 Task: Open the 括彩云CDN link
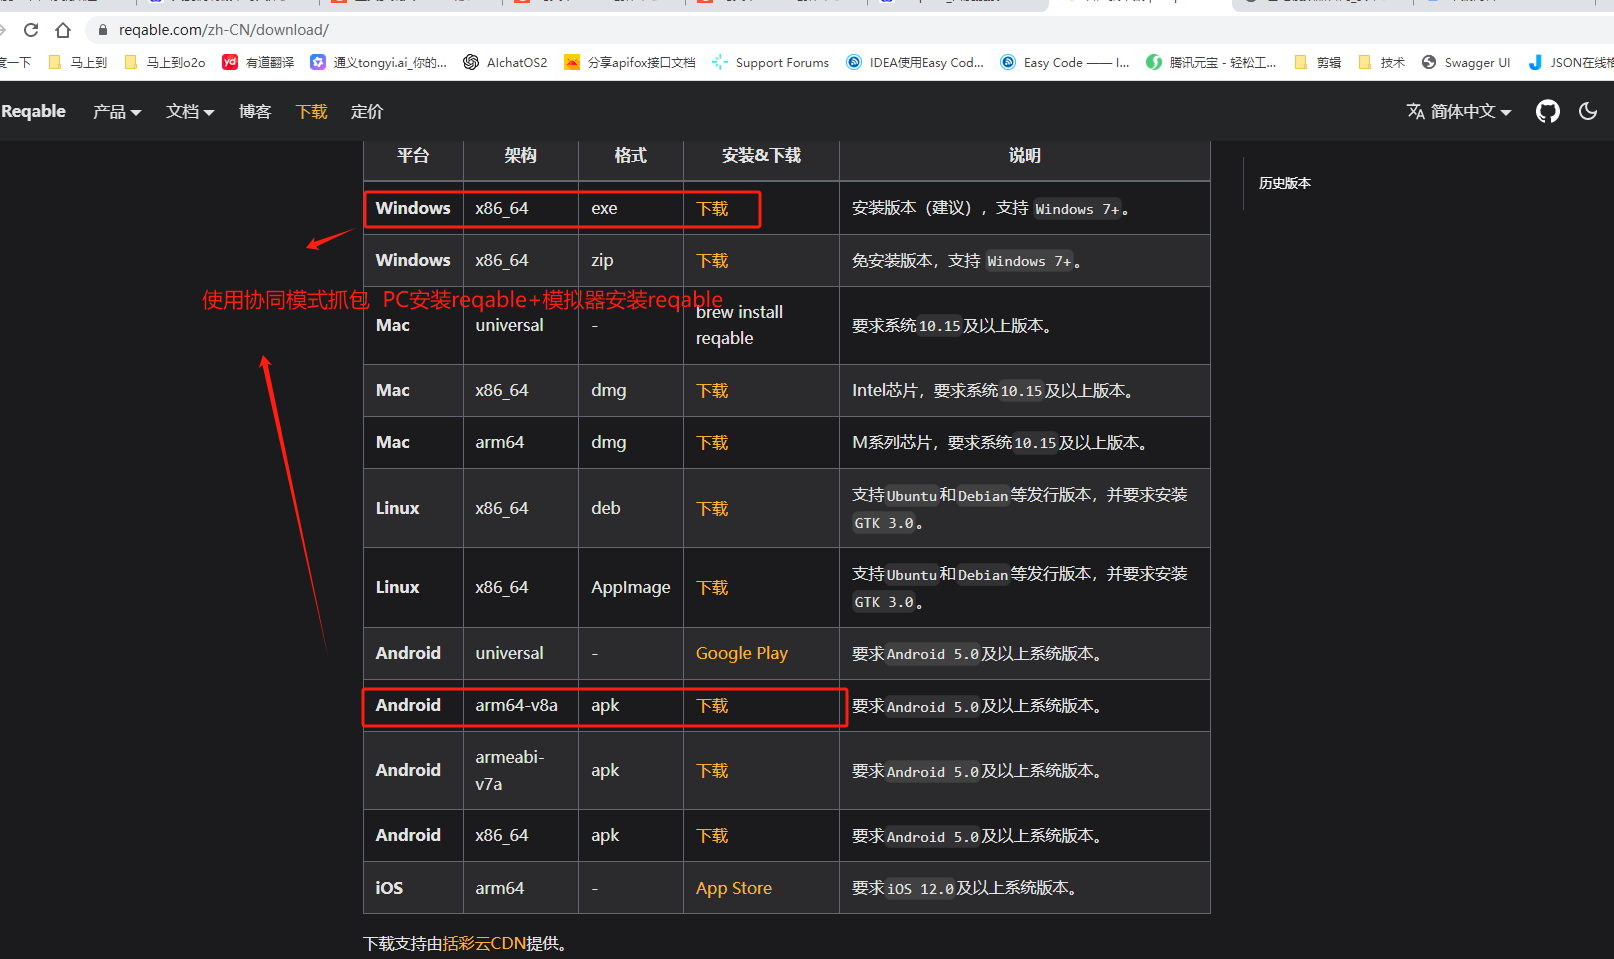click(x=484, y=943)
